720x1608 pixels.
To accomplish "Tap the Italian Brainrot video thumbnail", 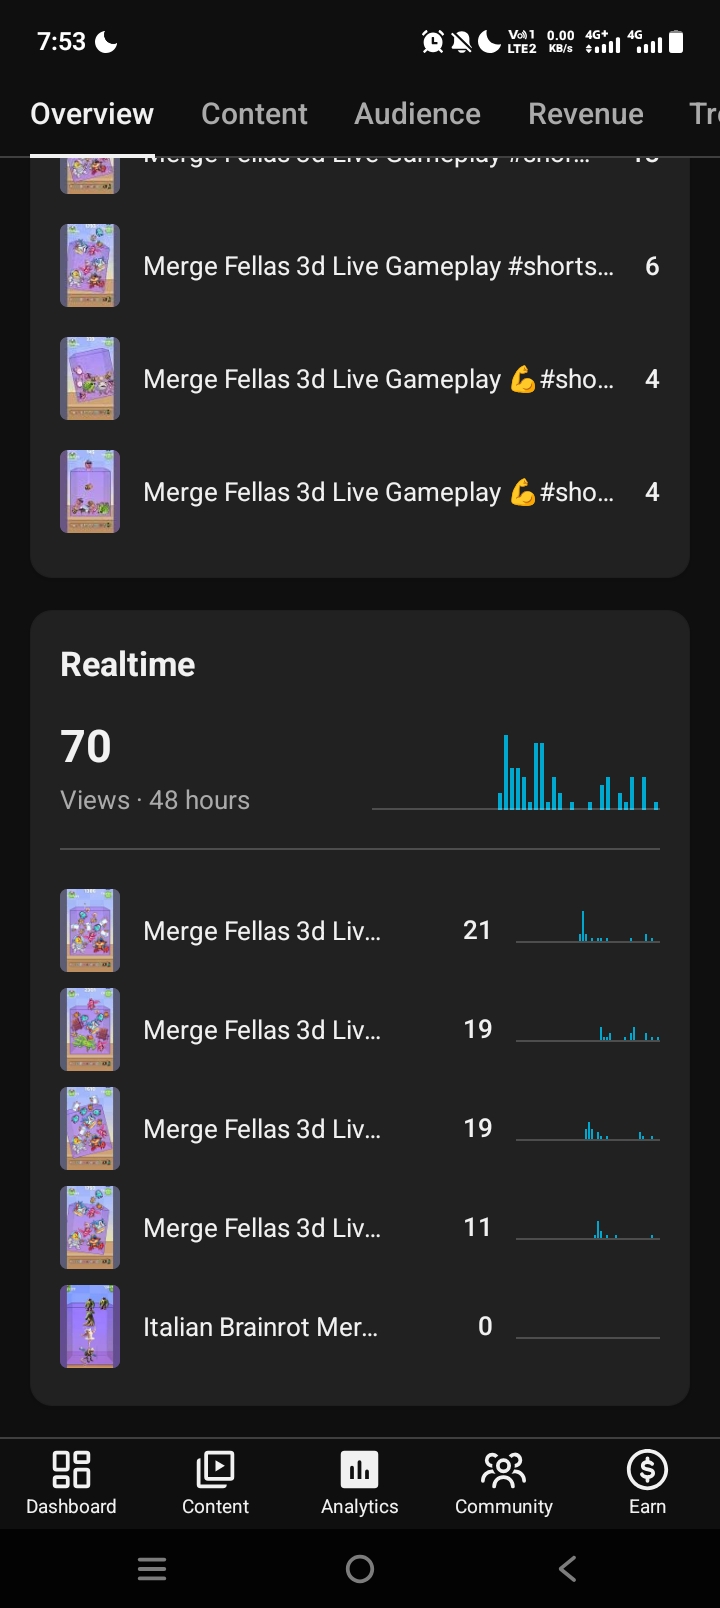I will [90, 1326].
